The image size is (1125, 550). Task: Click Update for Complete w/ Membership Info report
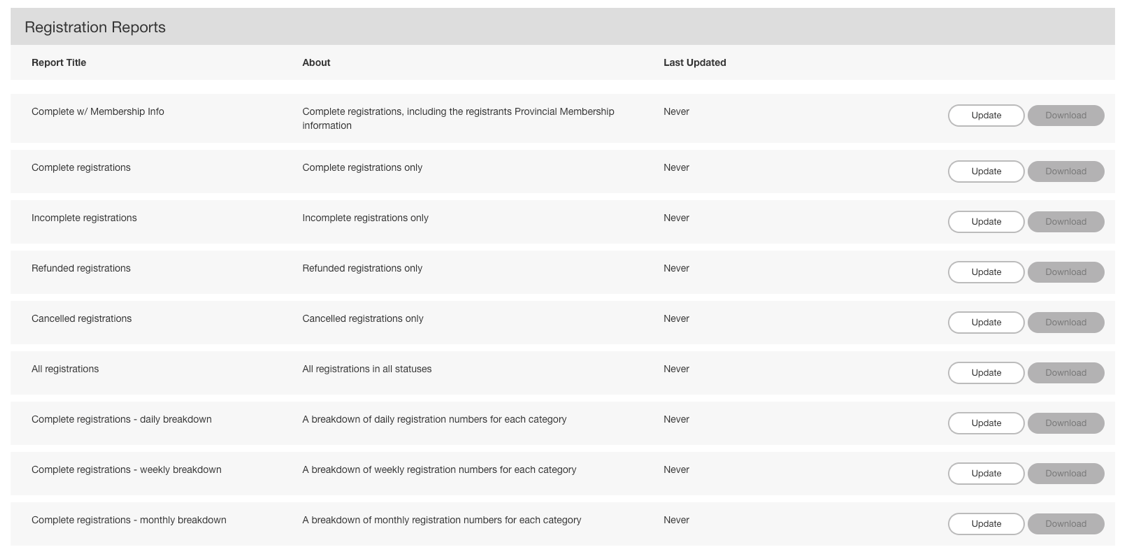[x=985, y=116]
